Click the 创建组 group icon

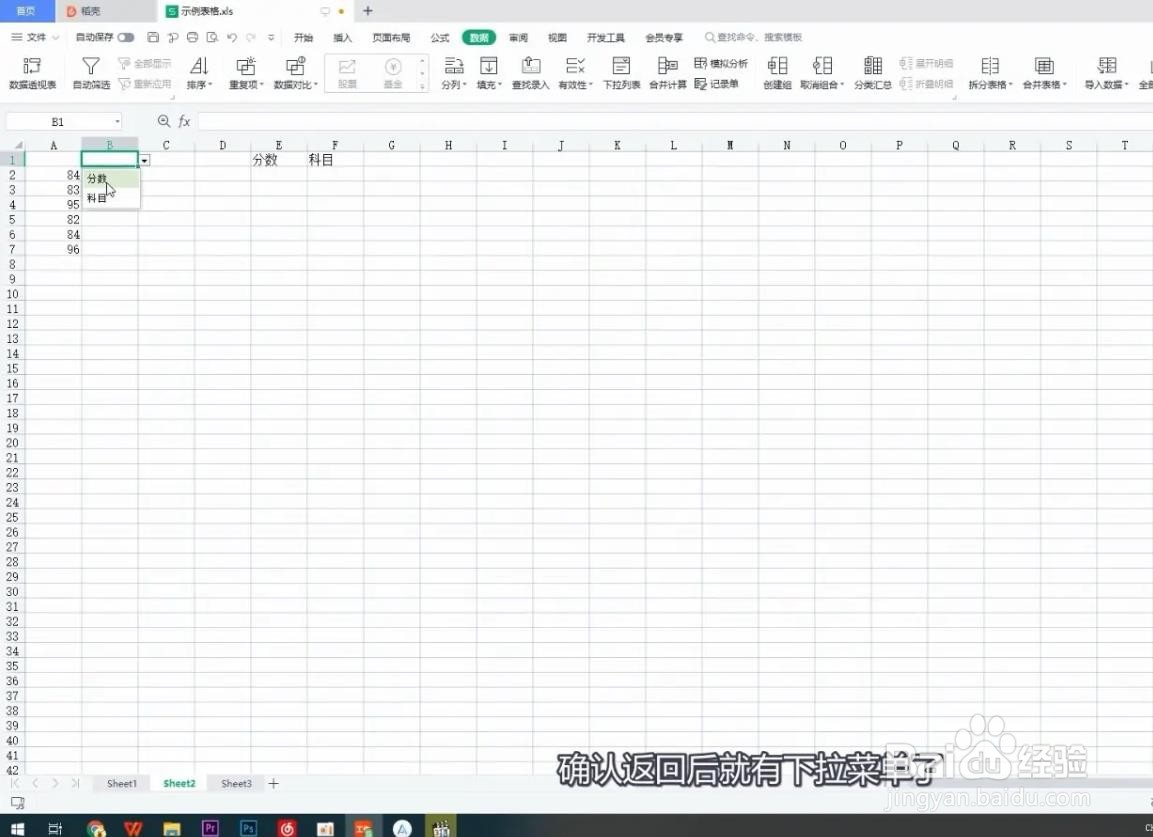tap(777, 66)
